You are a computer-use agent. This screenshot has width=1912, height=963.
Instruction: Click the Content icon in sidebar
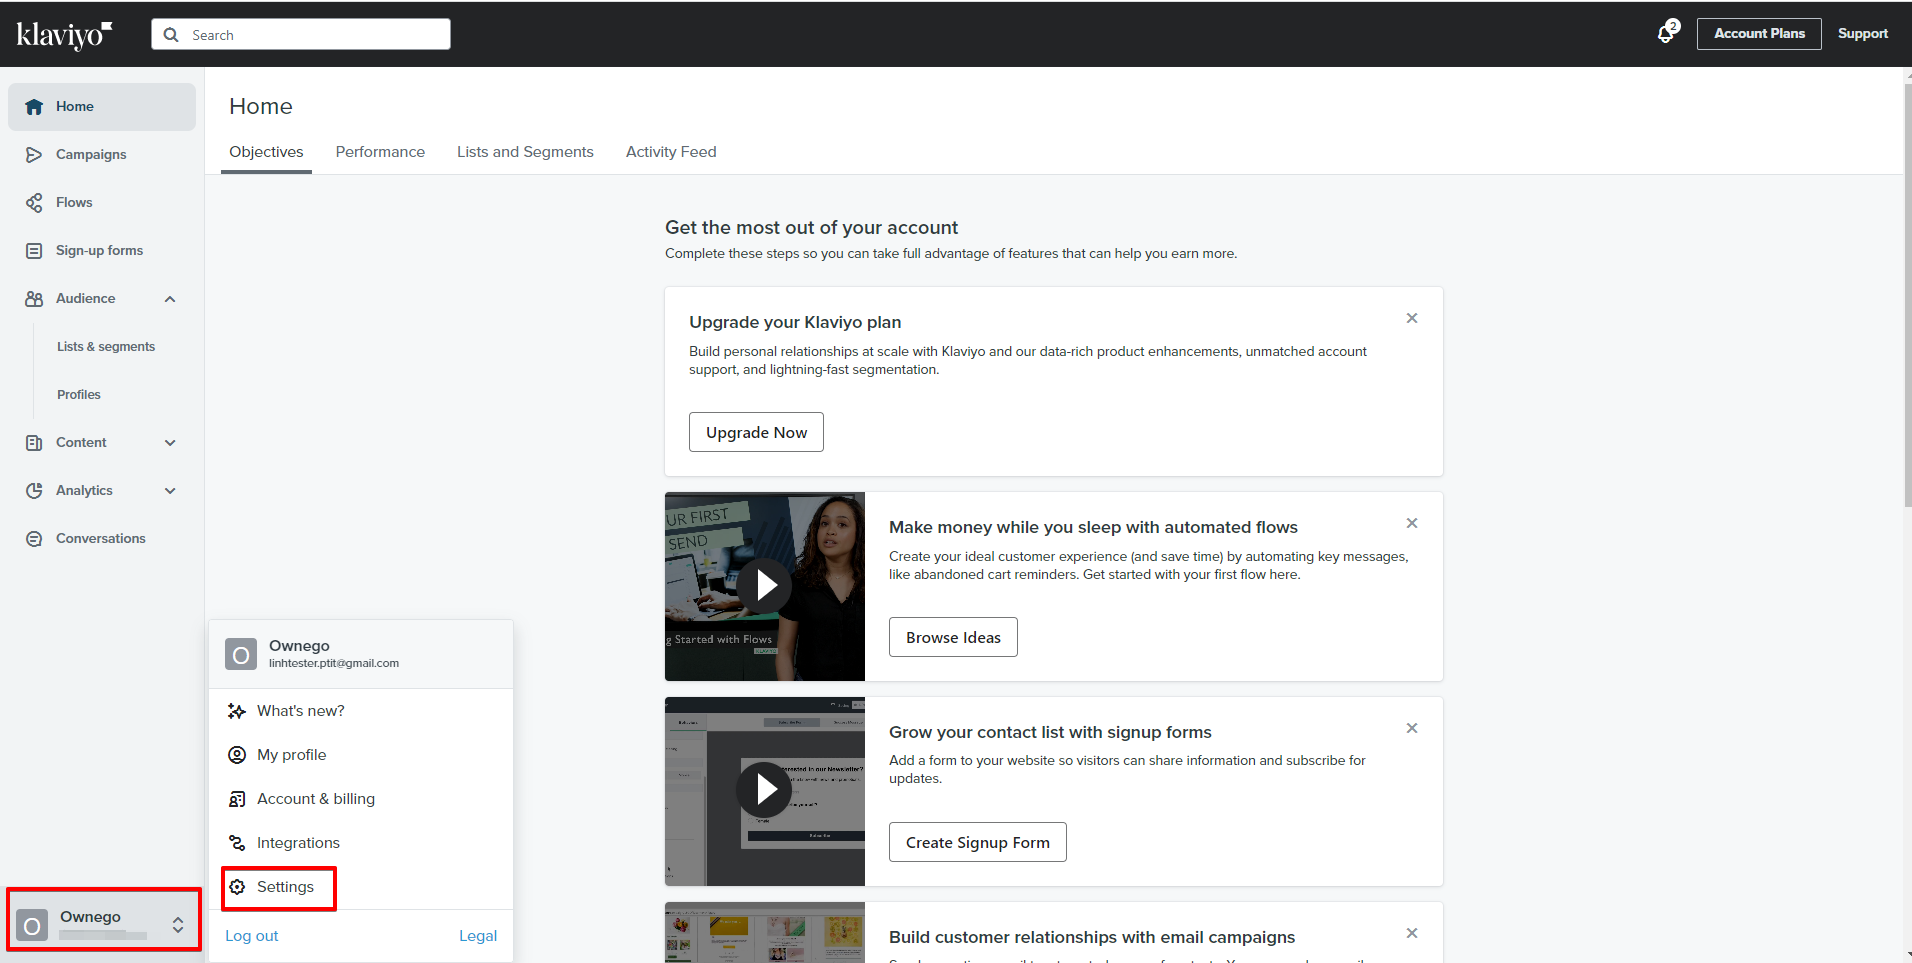[34, 443]
